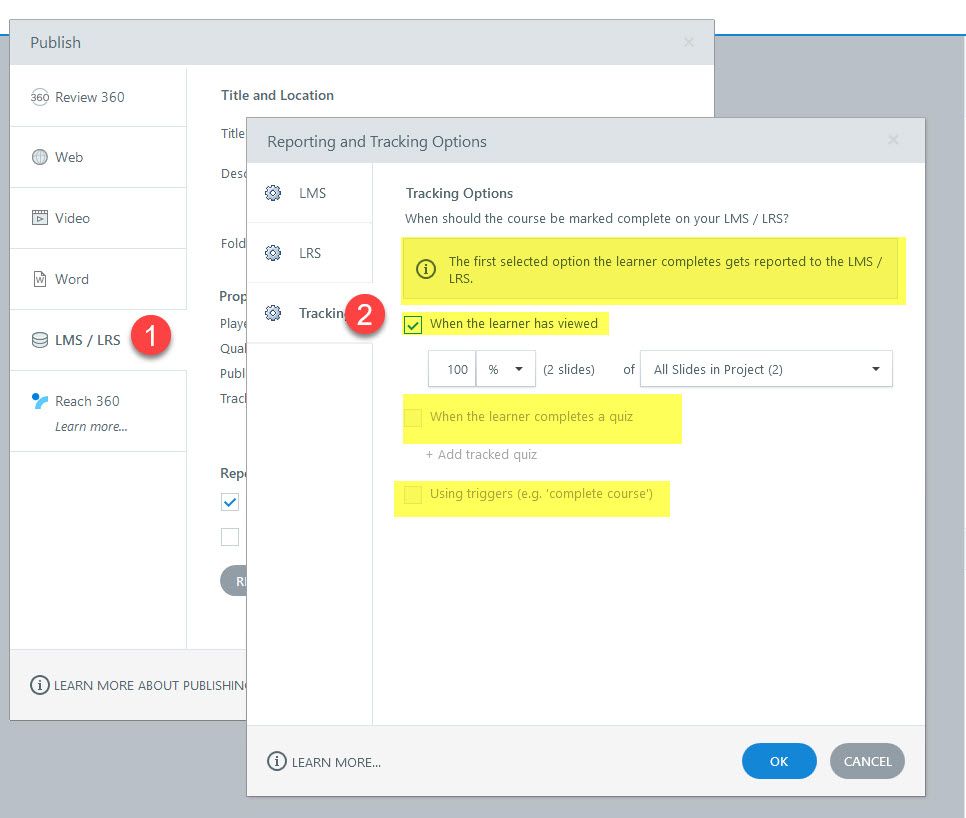Click the gear icon beside LRS
Image resolution: width=966 pixels, height=818 pixels.
(x=273, y=253)
